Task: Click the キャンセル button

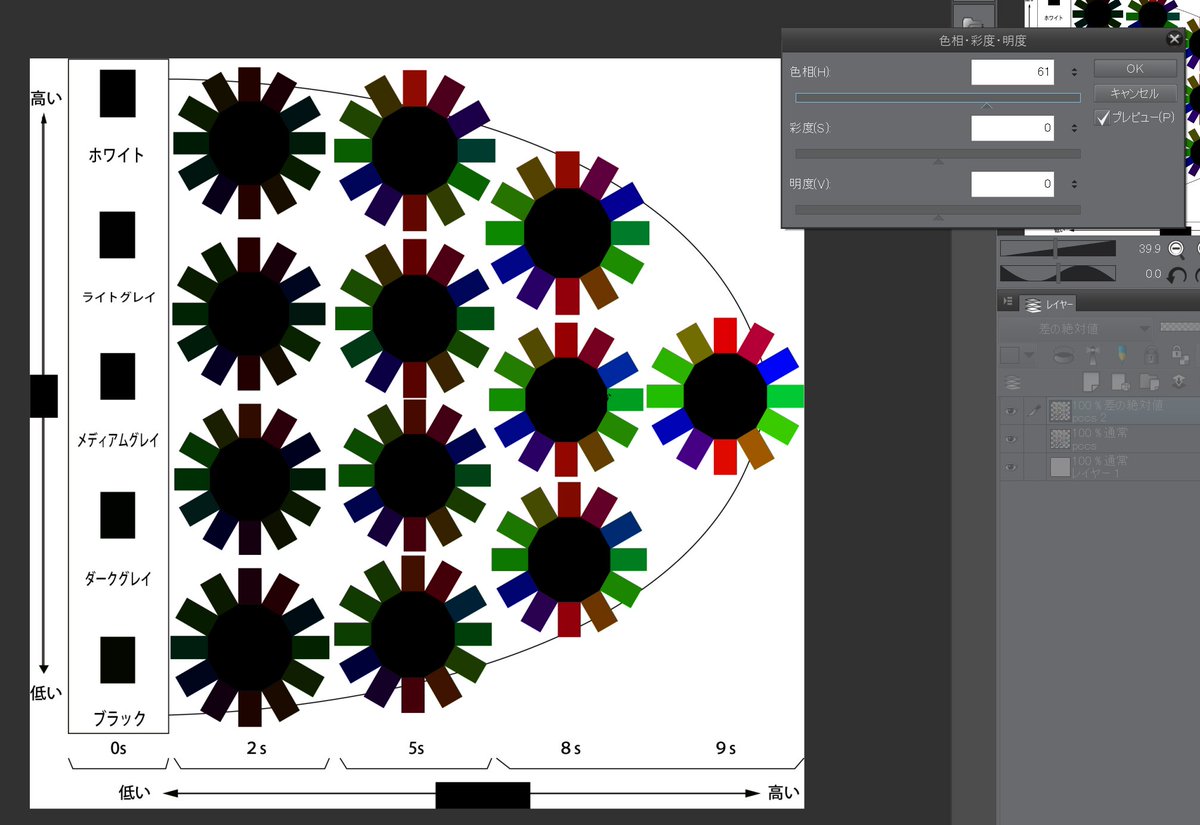Action: [x=1134, y=93]
